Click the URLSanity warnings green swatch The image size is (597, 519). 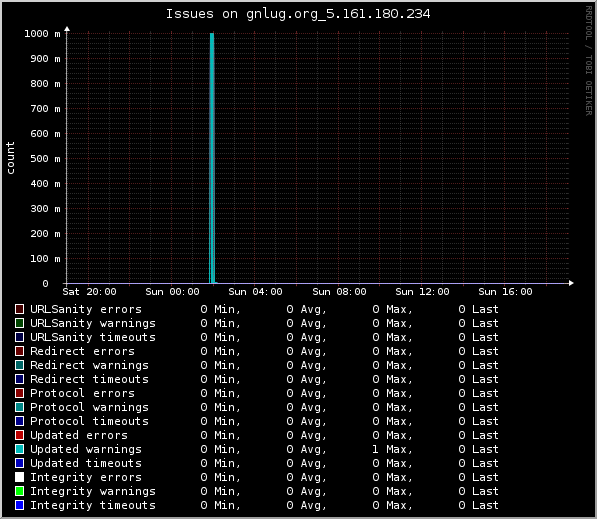[19, 323]
